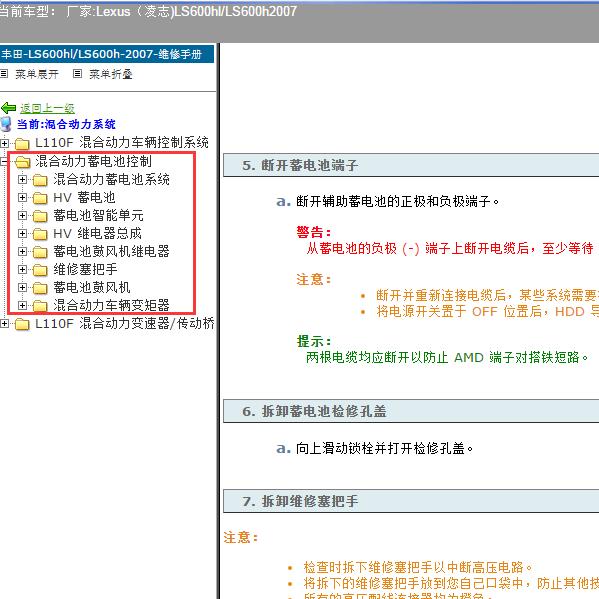Expand L110F 混合动力变速器/传动桥 node
Screen dimensions: 599x599
coord(4,323)
